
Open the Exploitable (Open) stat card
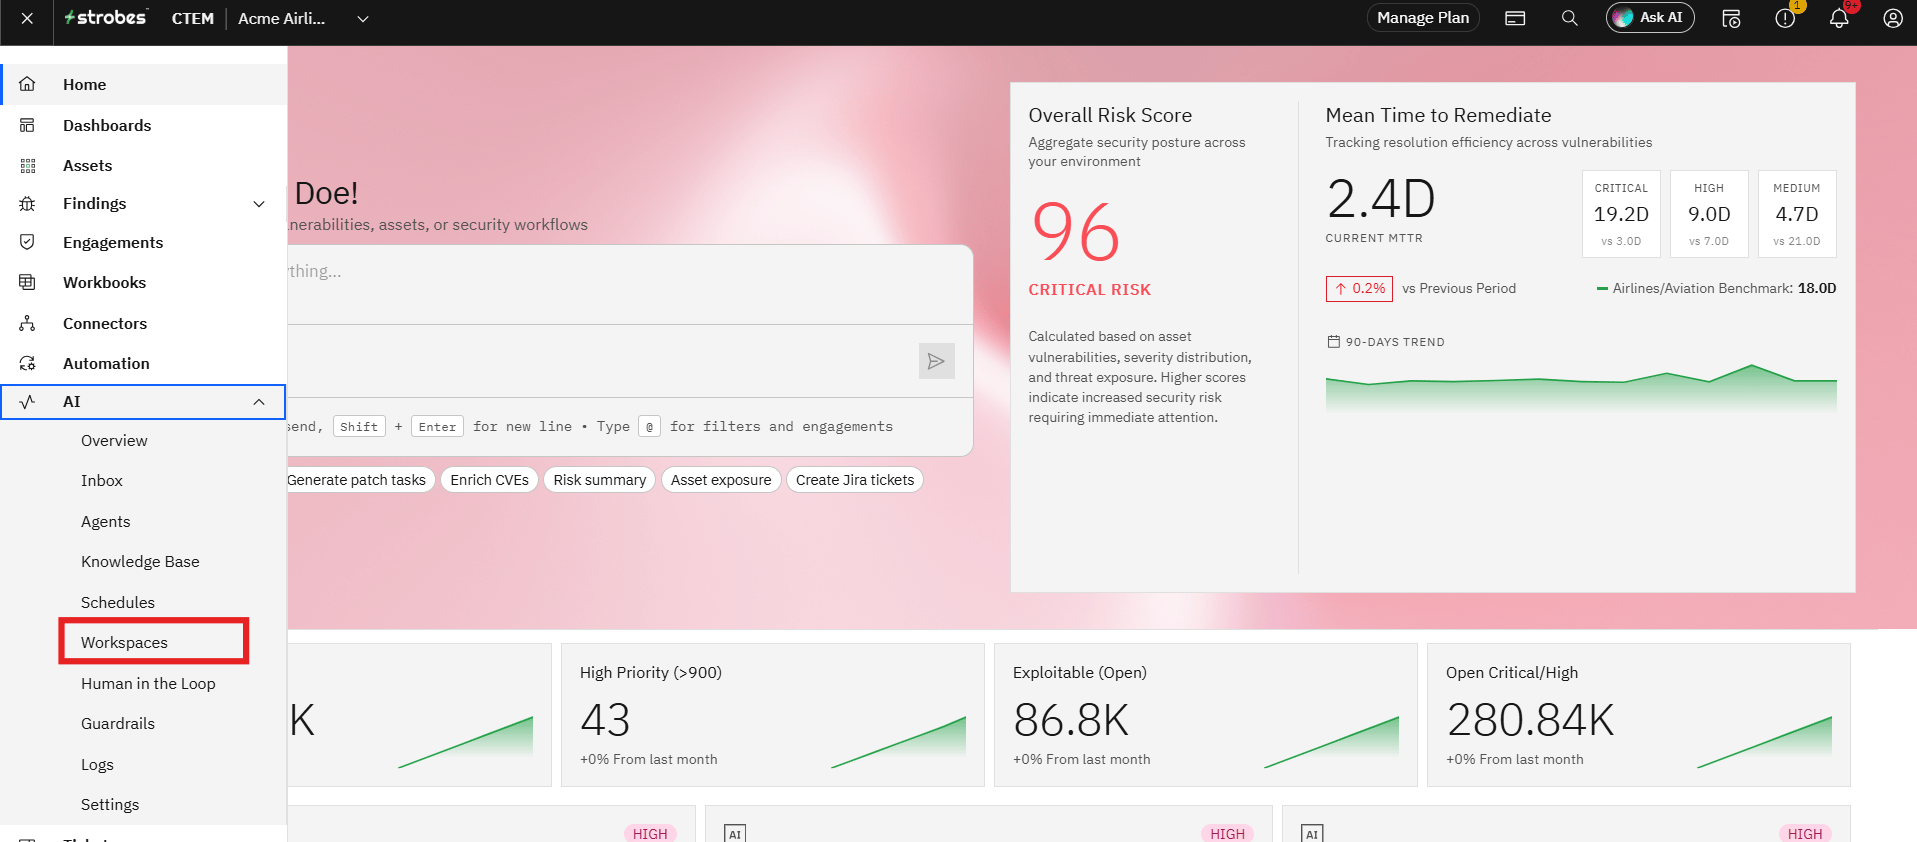pos(1205,715)
